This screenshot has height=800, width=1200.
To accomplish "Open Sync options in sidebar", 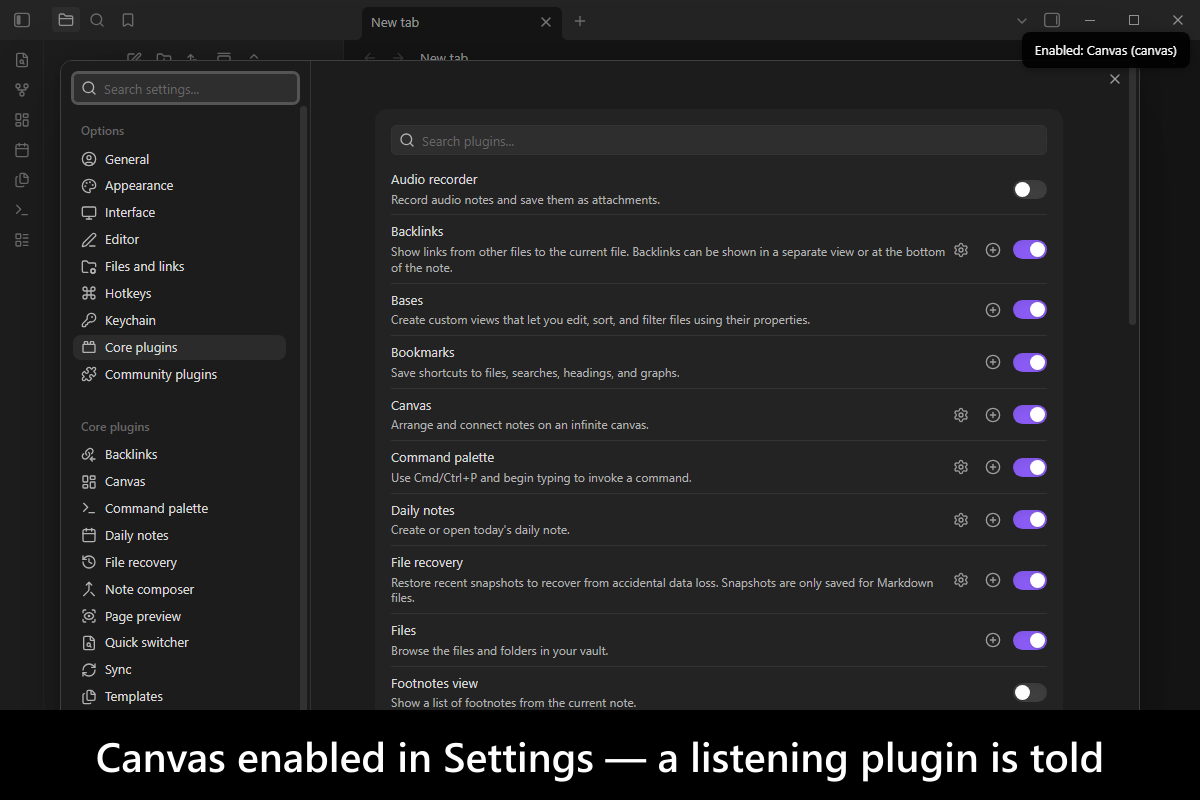I will (x=180, y=670).
